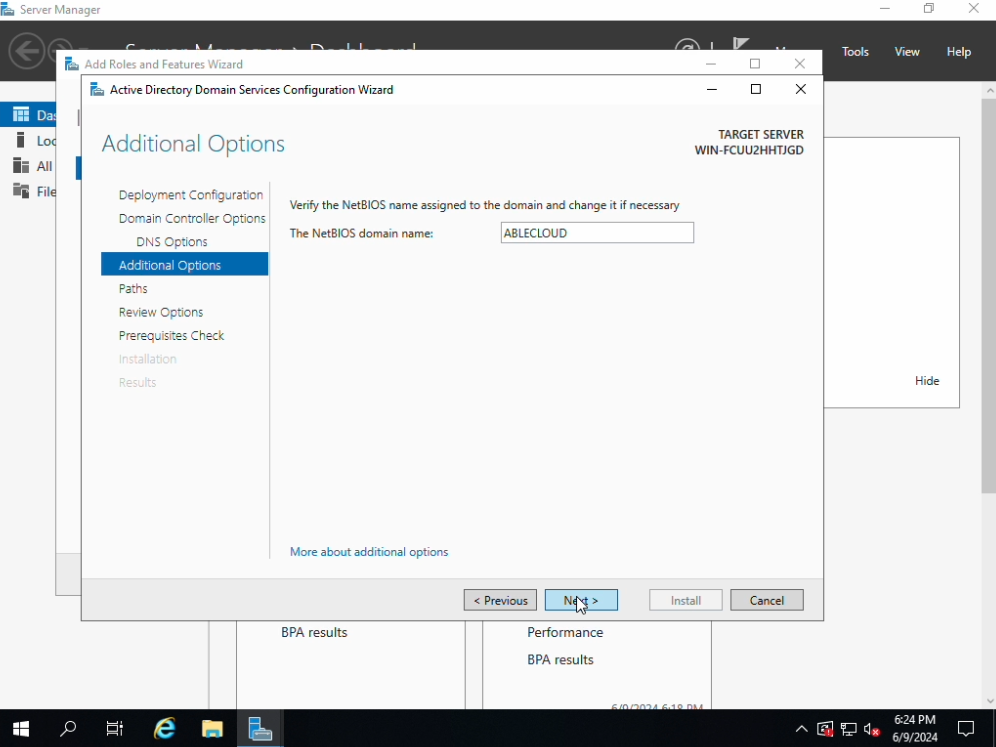Open the View menu

click(907, 52)
